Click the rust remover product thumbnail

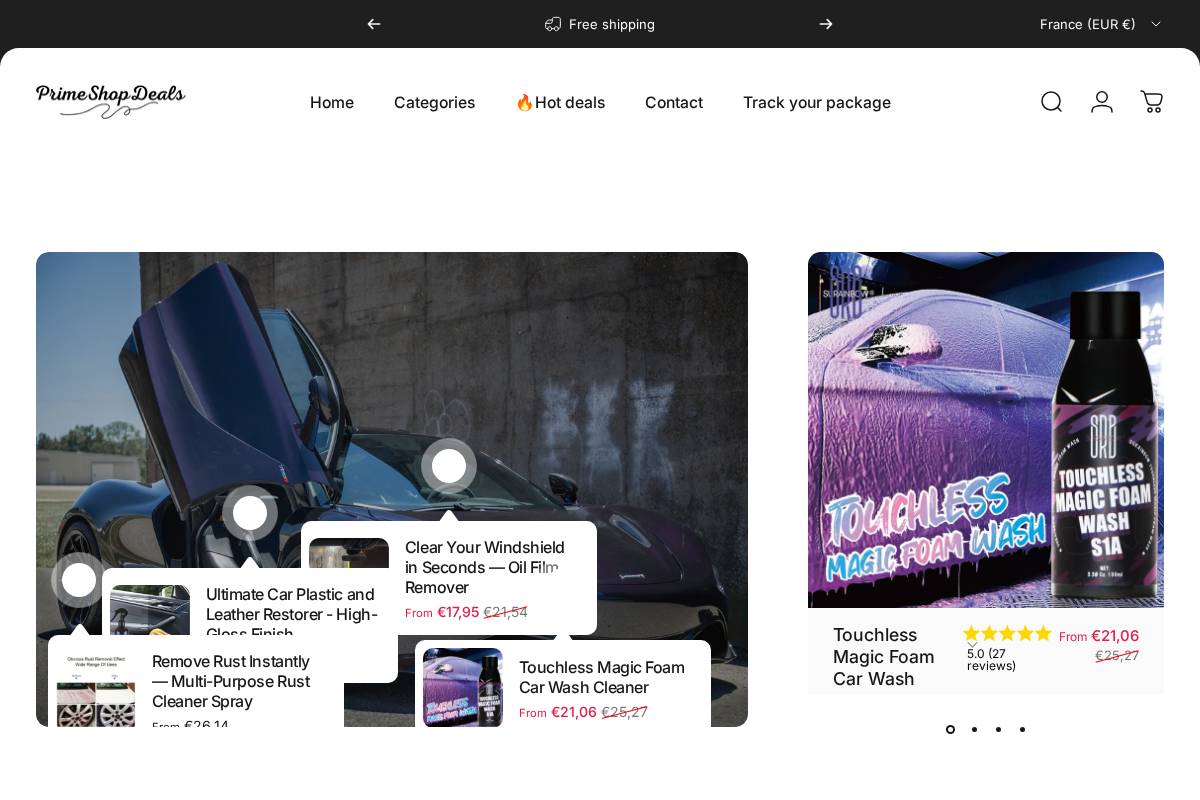[x=96, y=691]
